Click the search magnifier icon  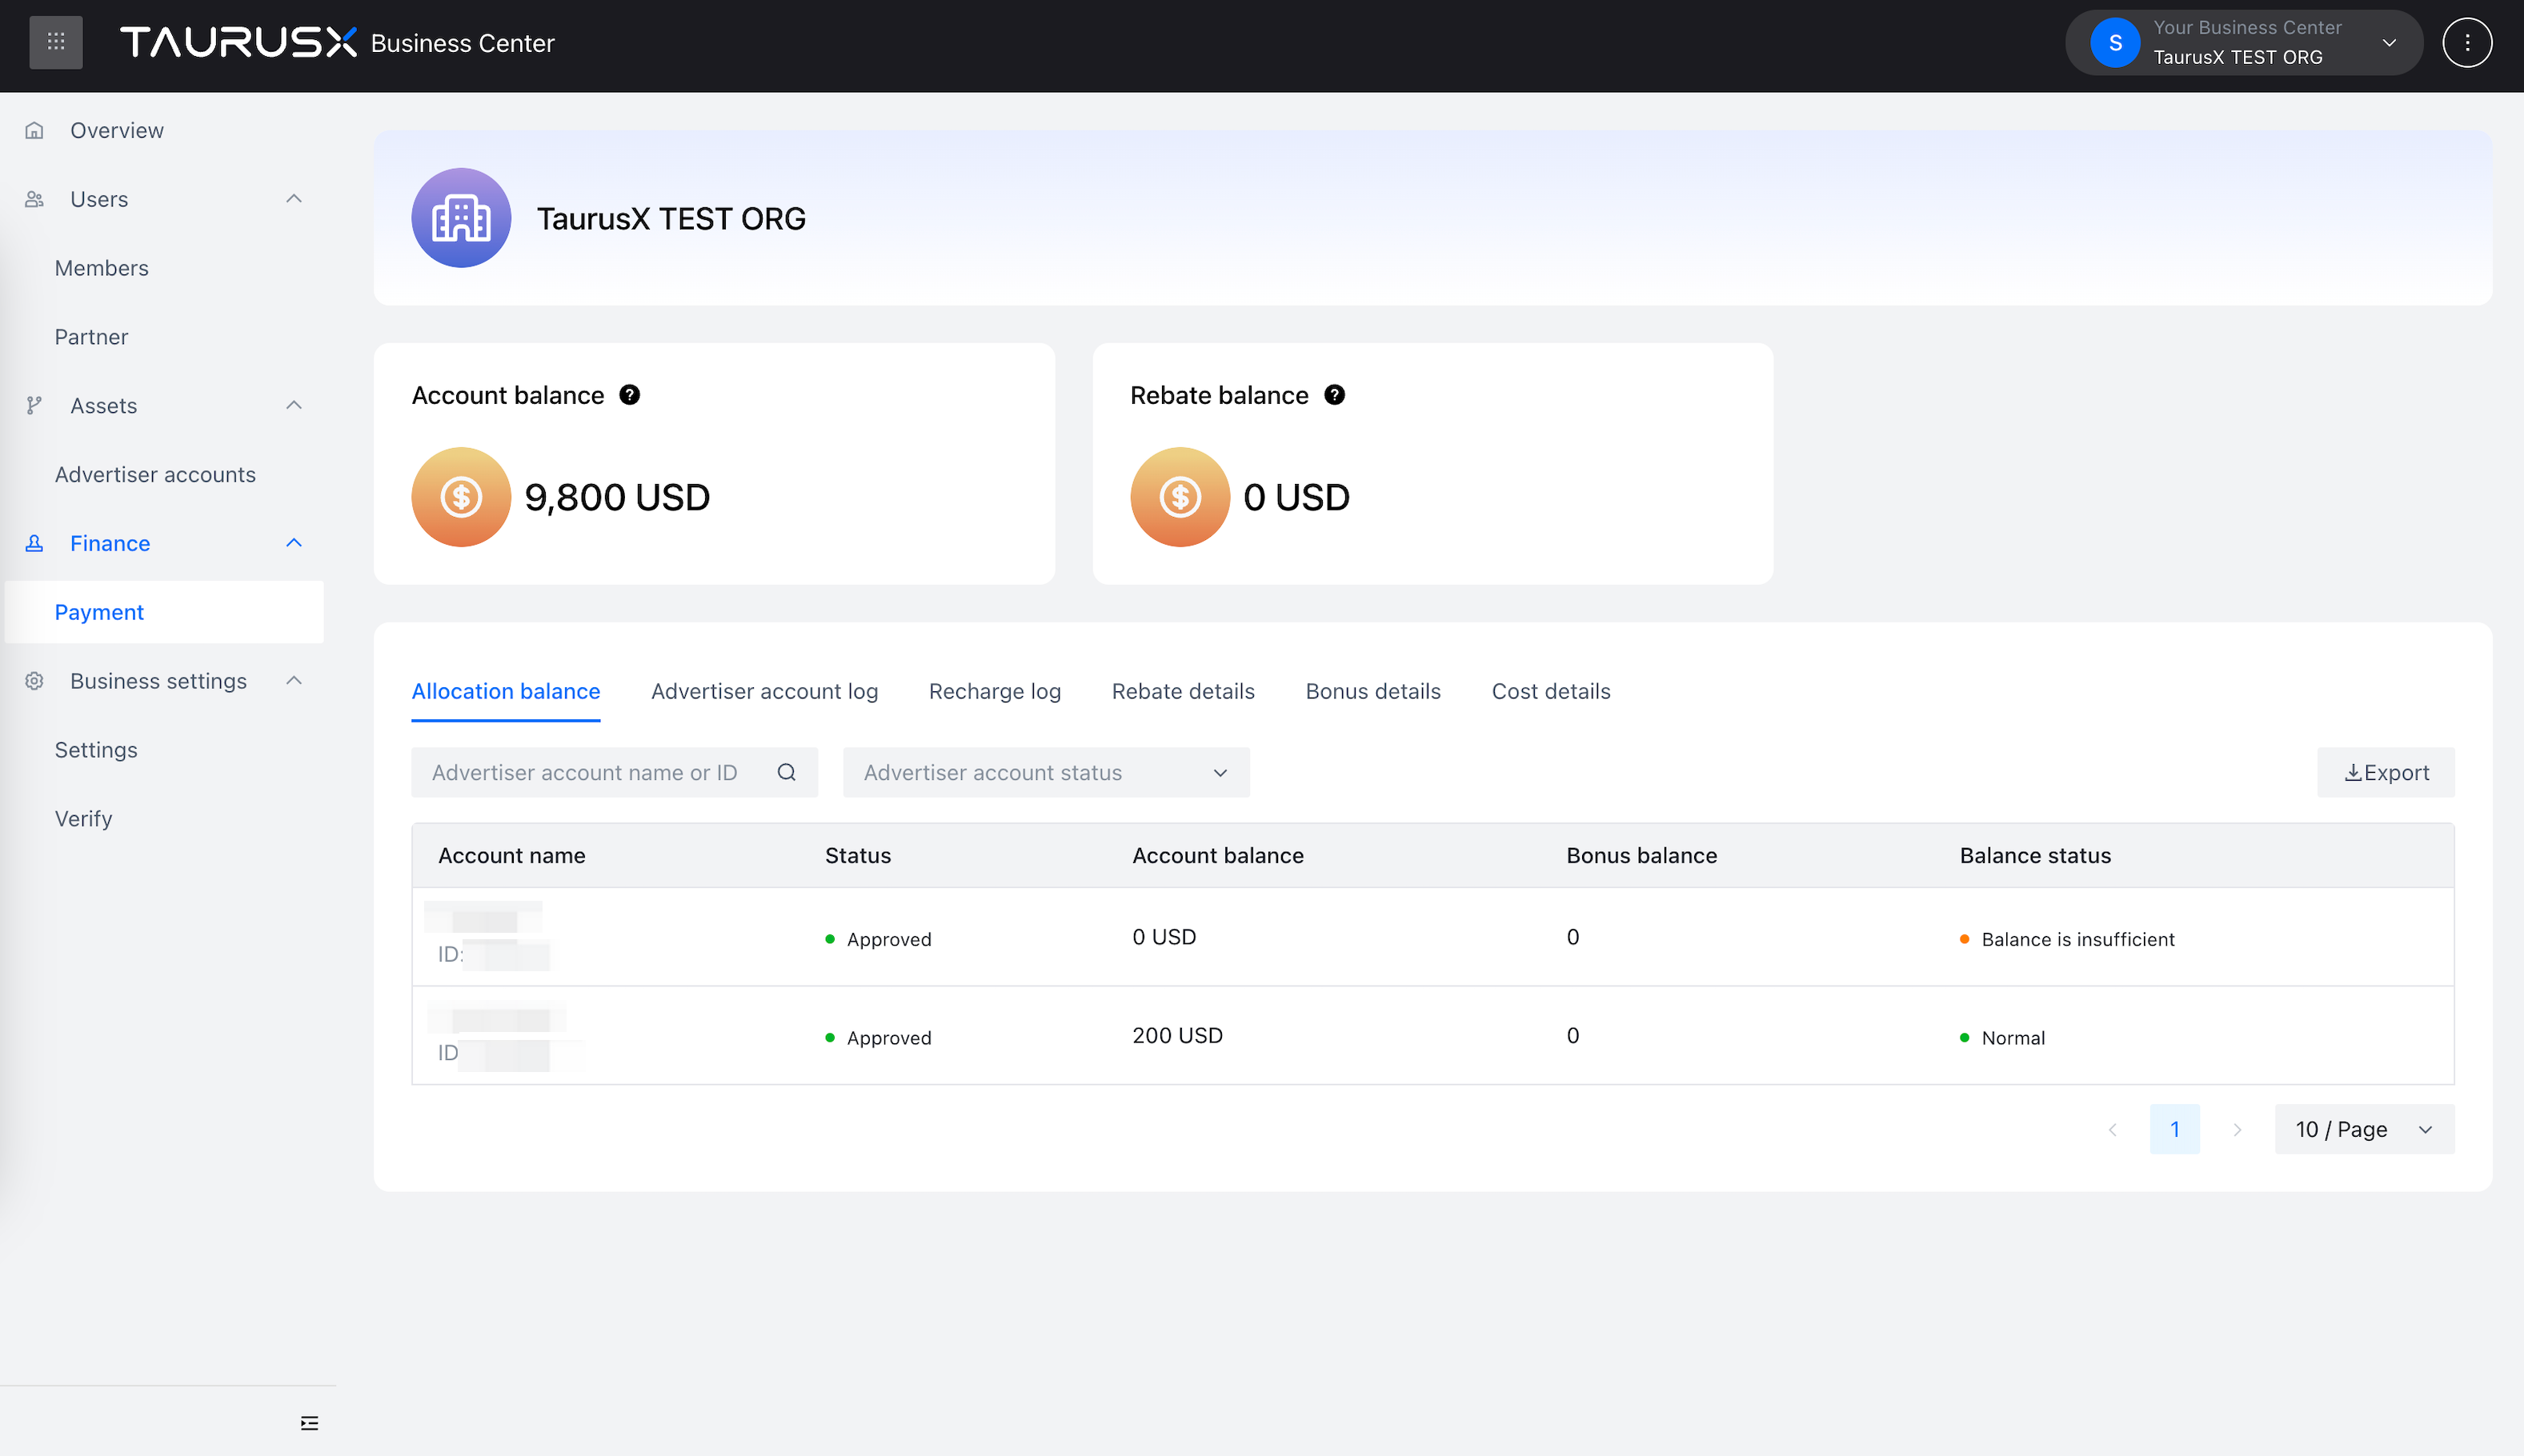[787, 772]
